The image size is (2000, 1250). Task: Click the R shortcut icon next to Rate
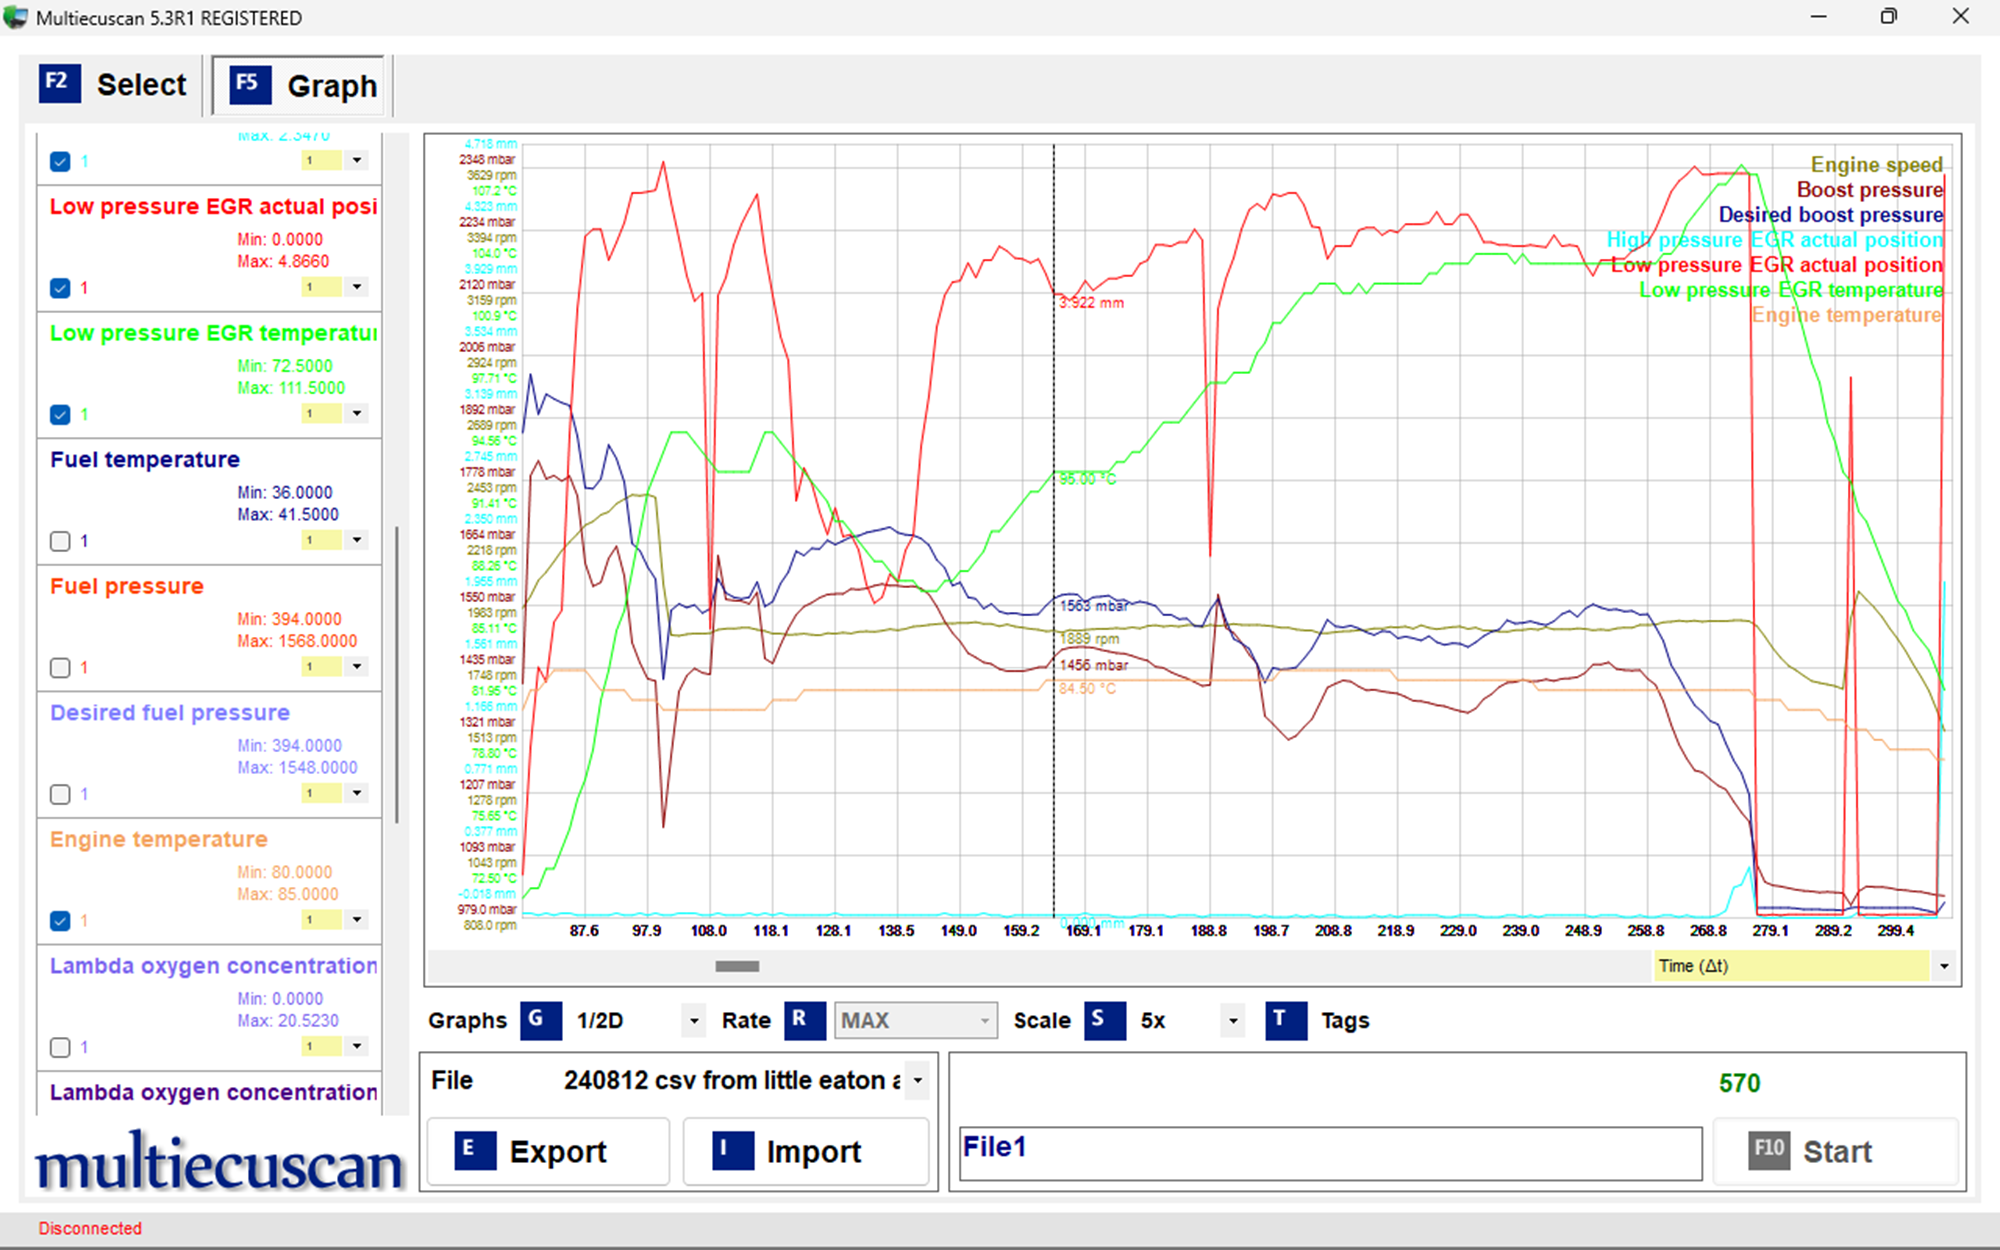804,1020
